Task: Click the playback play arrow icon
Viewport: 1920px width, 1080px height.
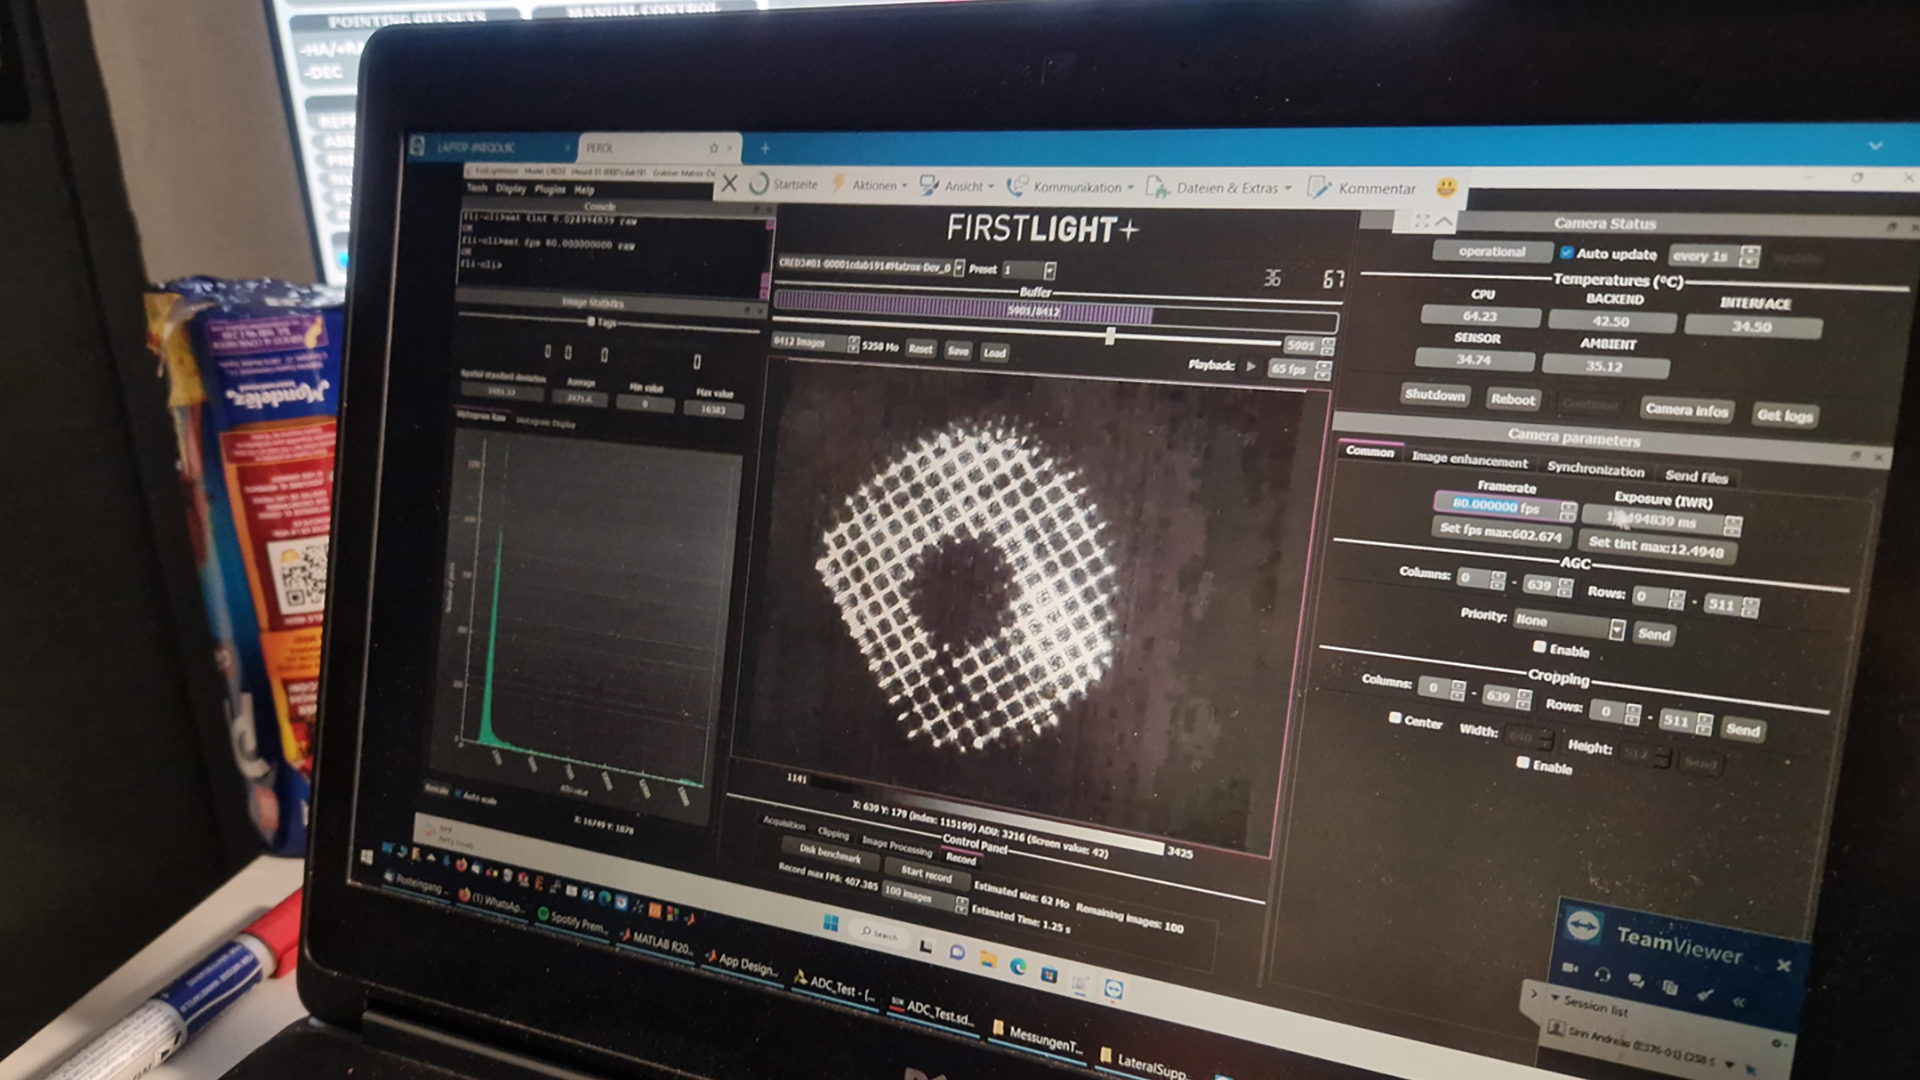Action: (1250, 366)
